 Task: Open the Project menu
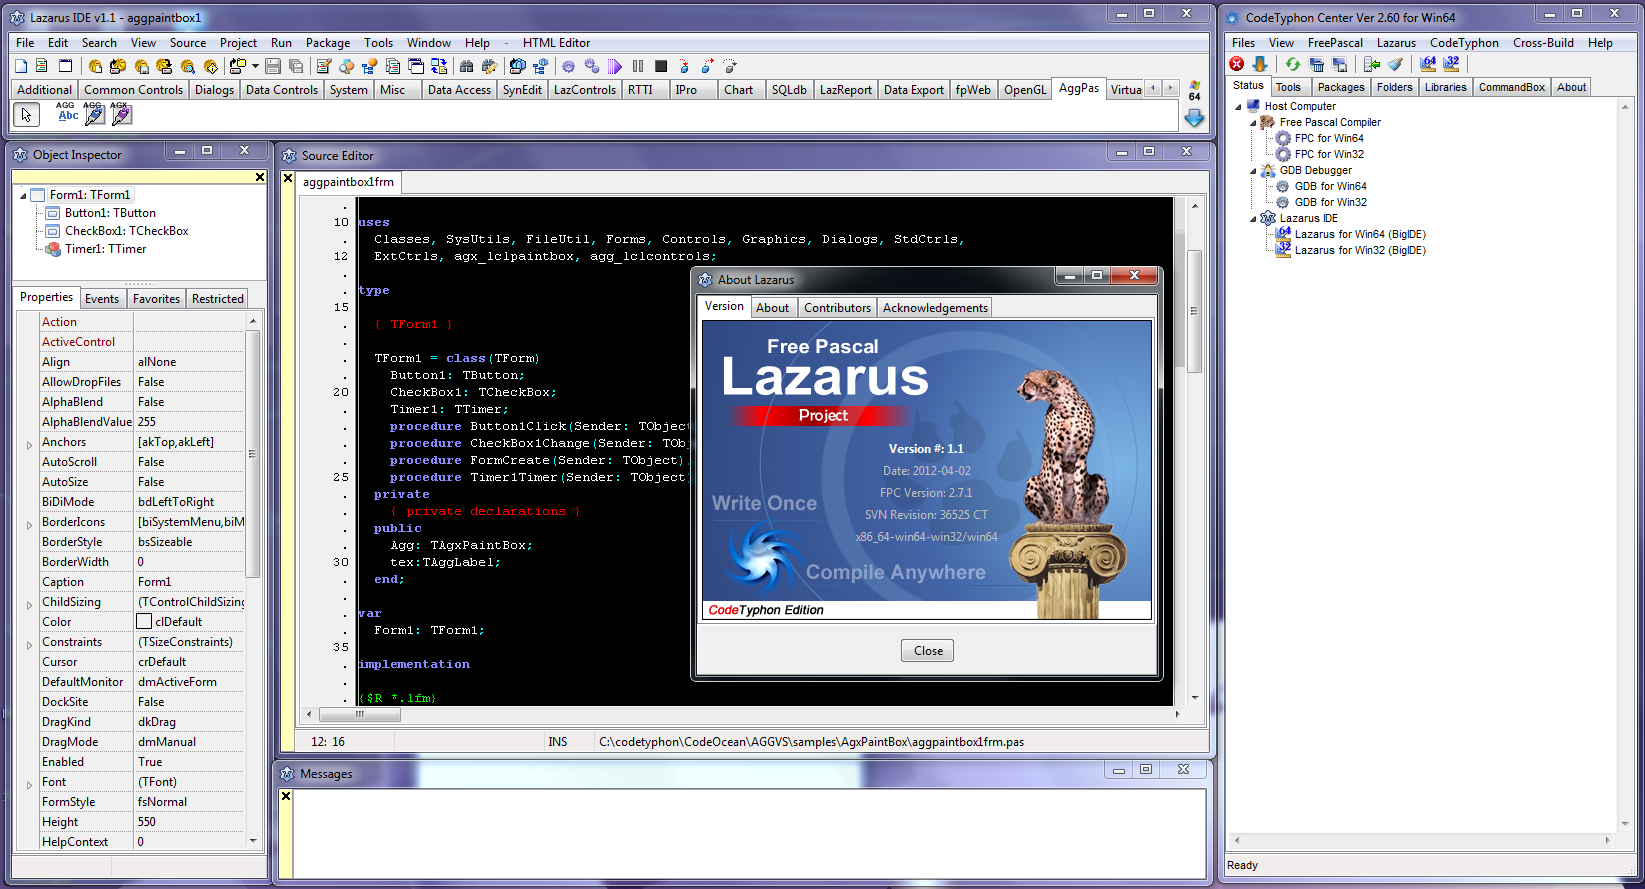[238, 43]
